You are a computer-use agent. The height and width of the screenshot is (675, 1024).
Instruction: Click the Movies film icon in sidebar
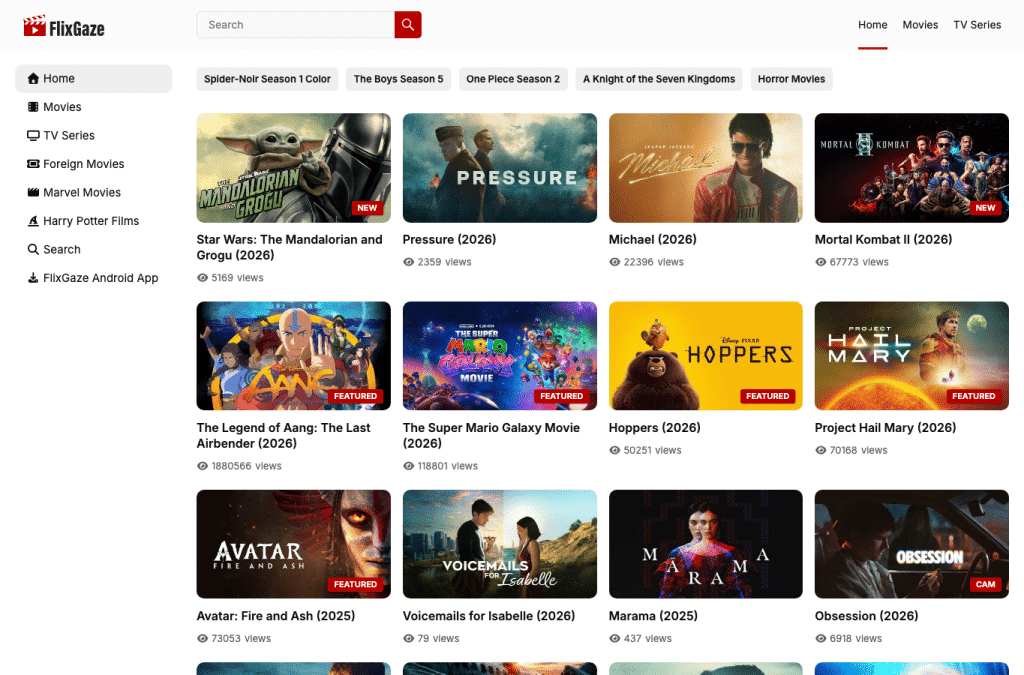[x=33, y=107]
